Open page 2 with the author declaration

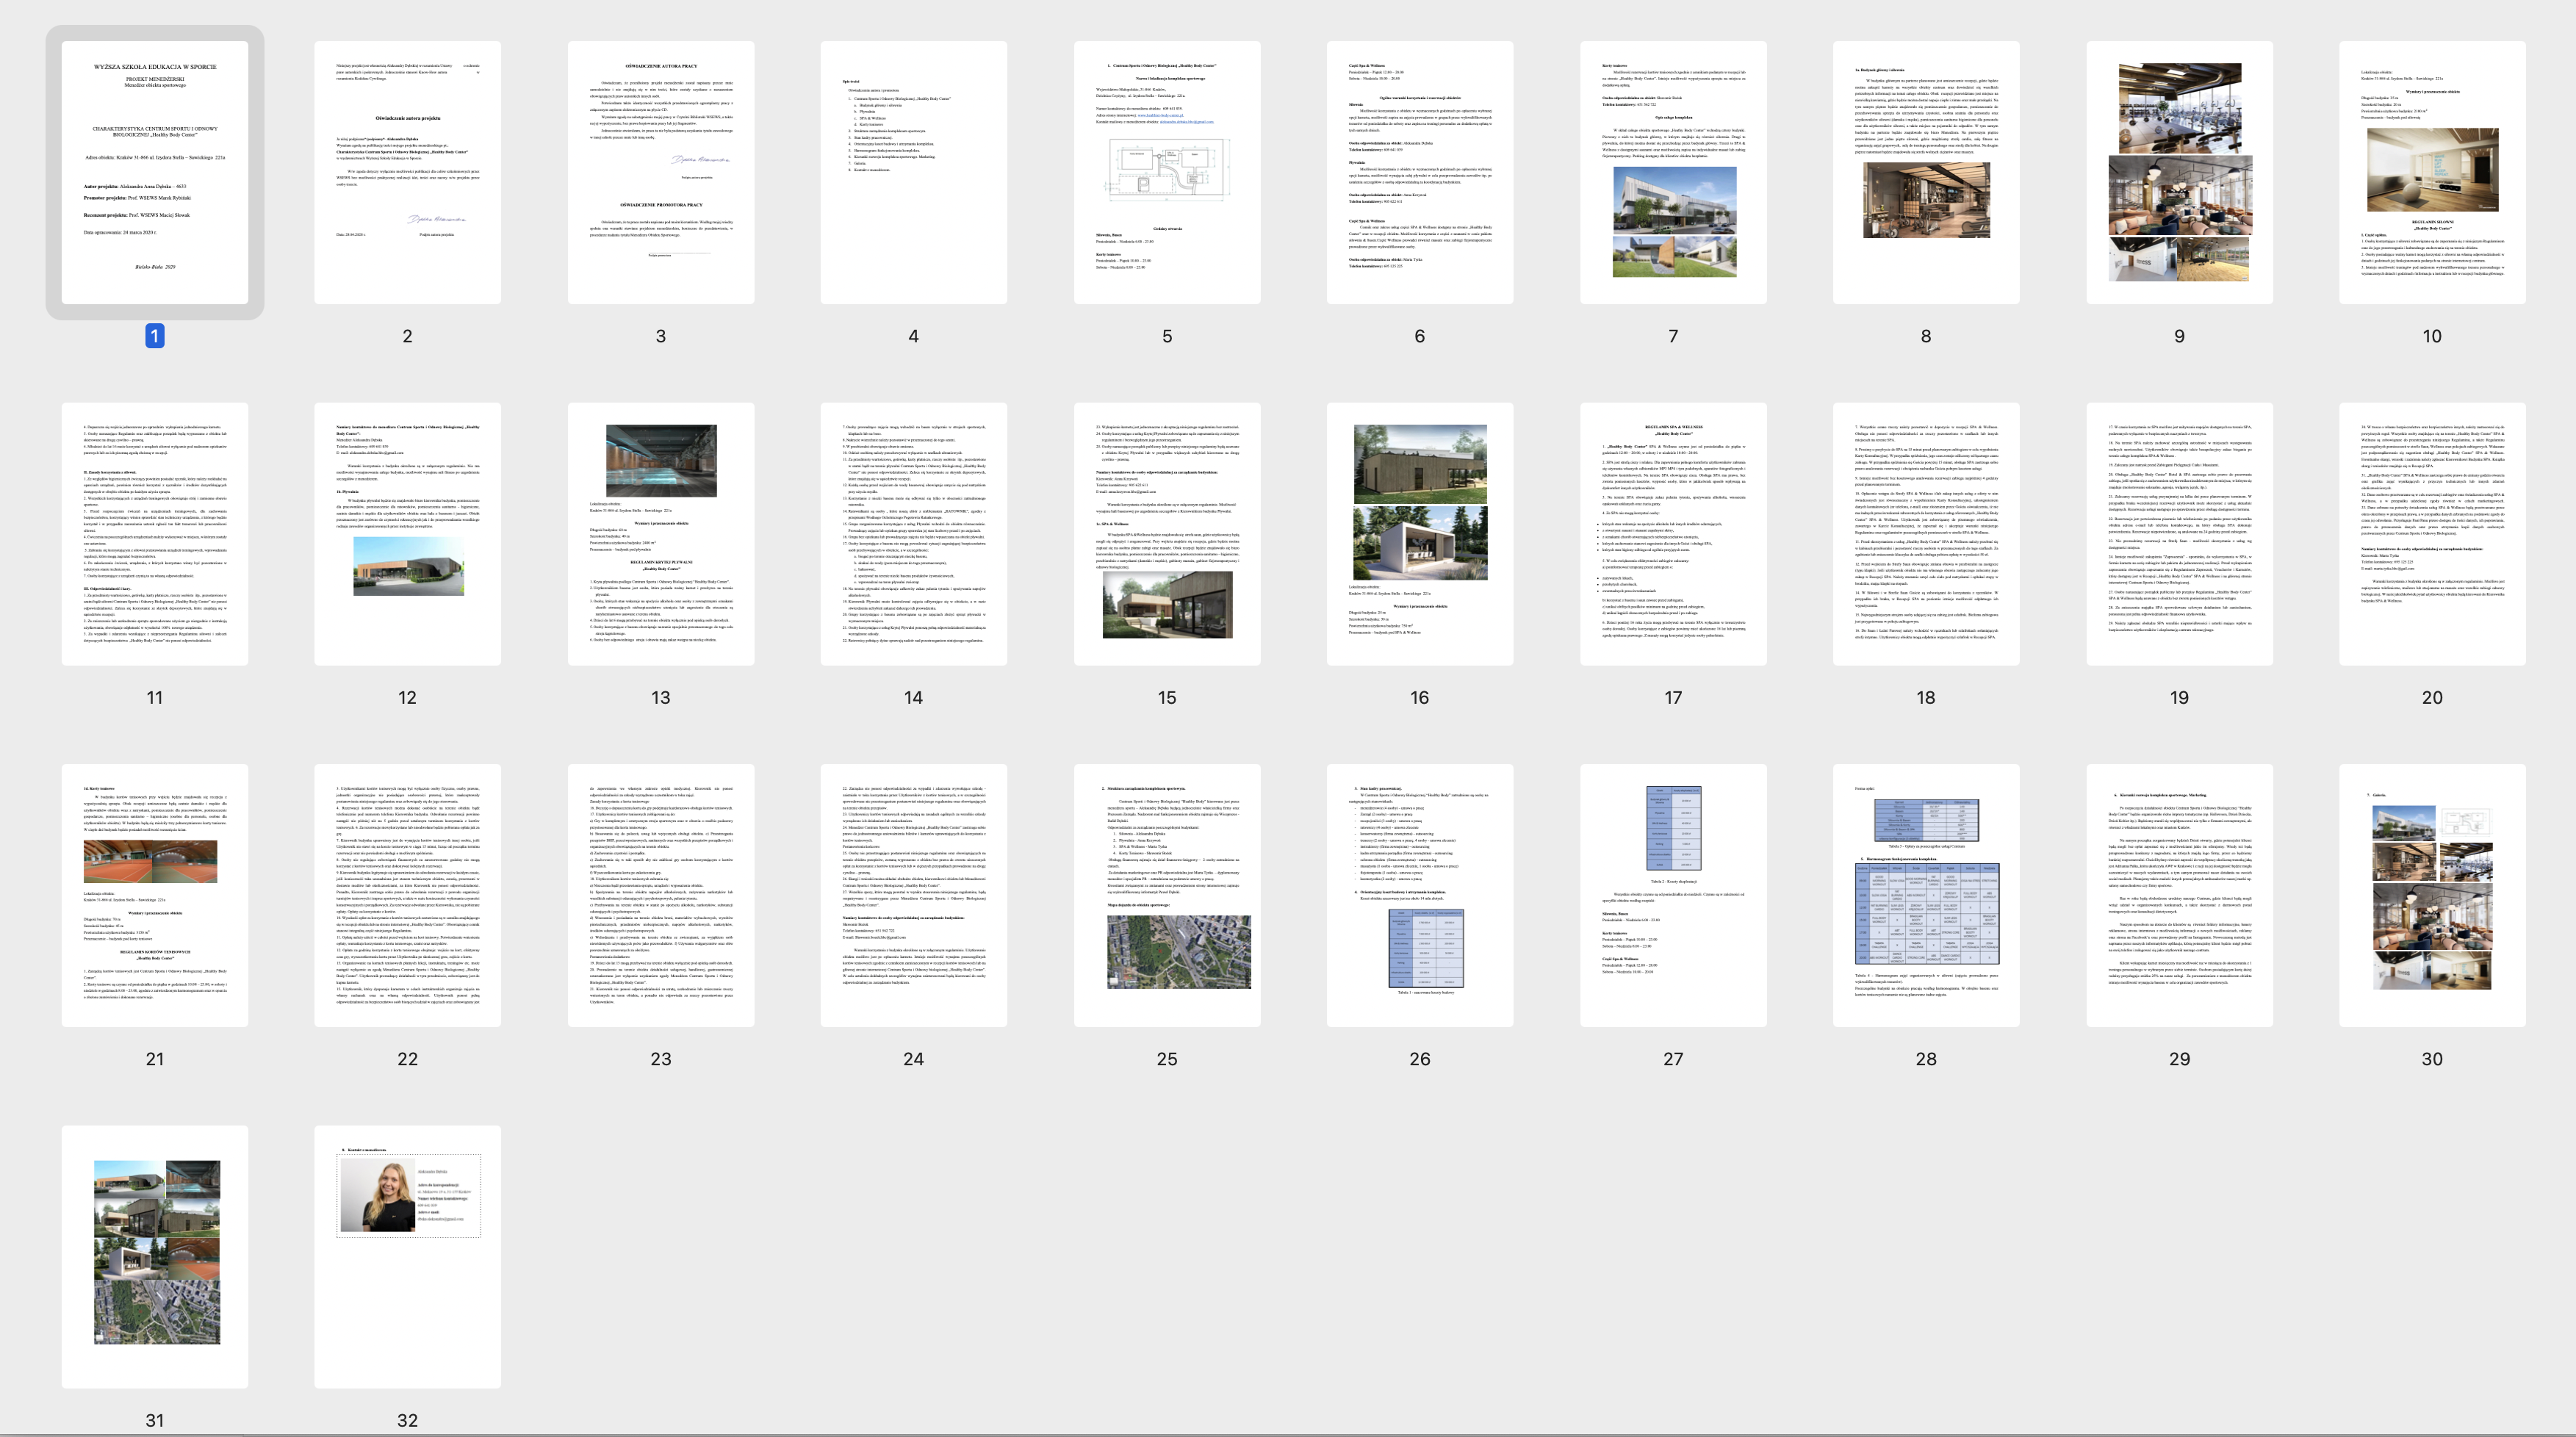pos(407,172)
